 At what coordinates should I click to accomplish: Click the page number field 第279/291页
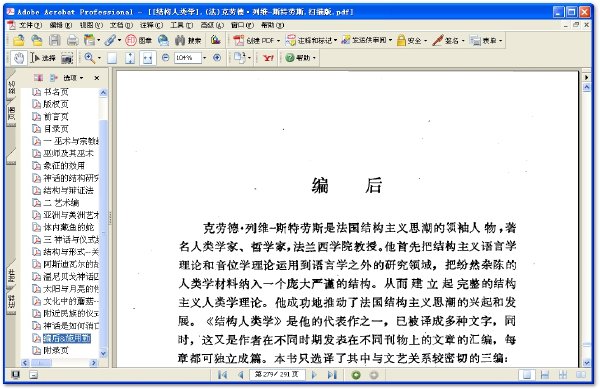click(277, 375)
